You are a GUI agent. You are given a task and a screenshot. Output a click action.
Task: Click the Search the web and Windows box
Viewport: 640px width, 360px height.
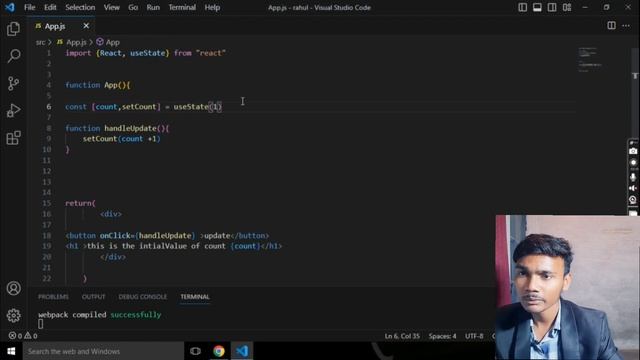click(x=103, y=351)
